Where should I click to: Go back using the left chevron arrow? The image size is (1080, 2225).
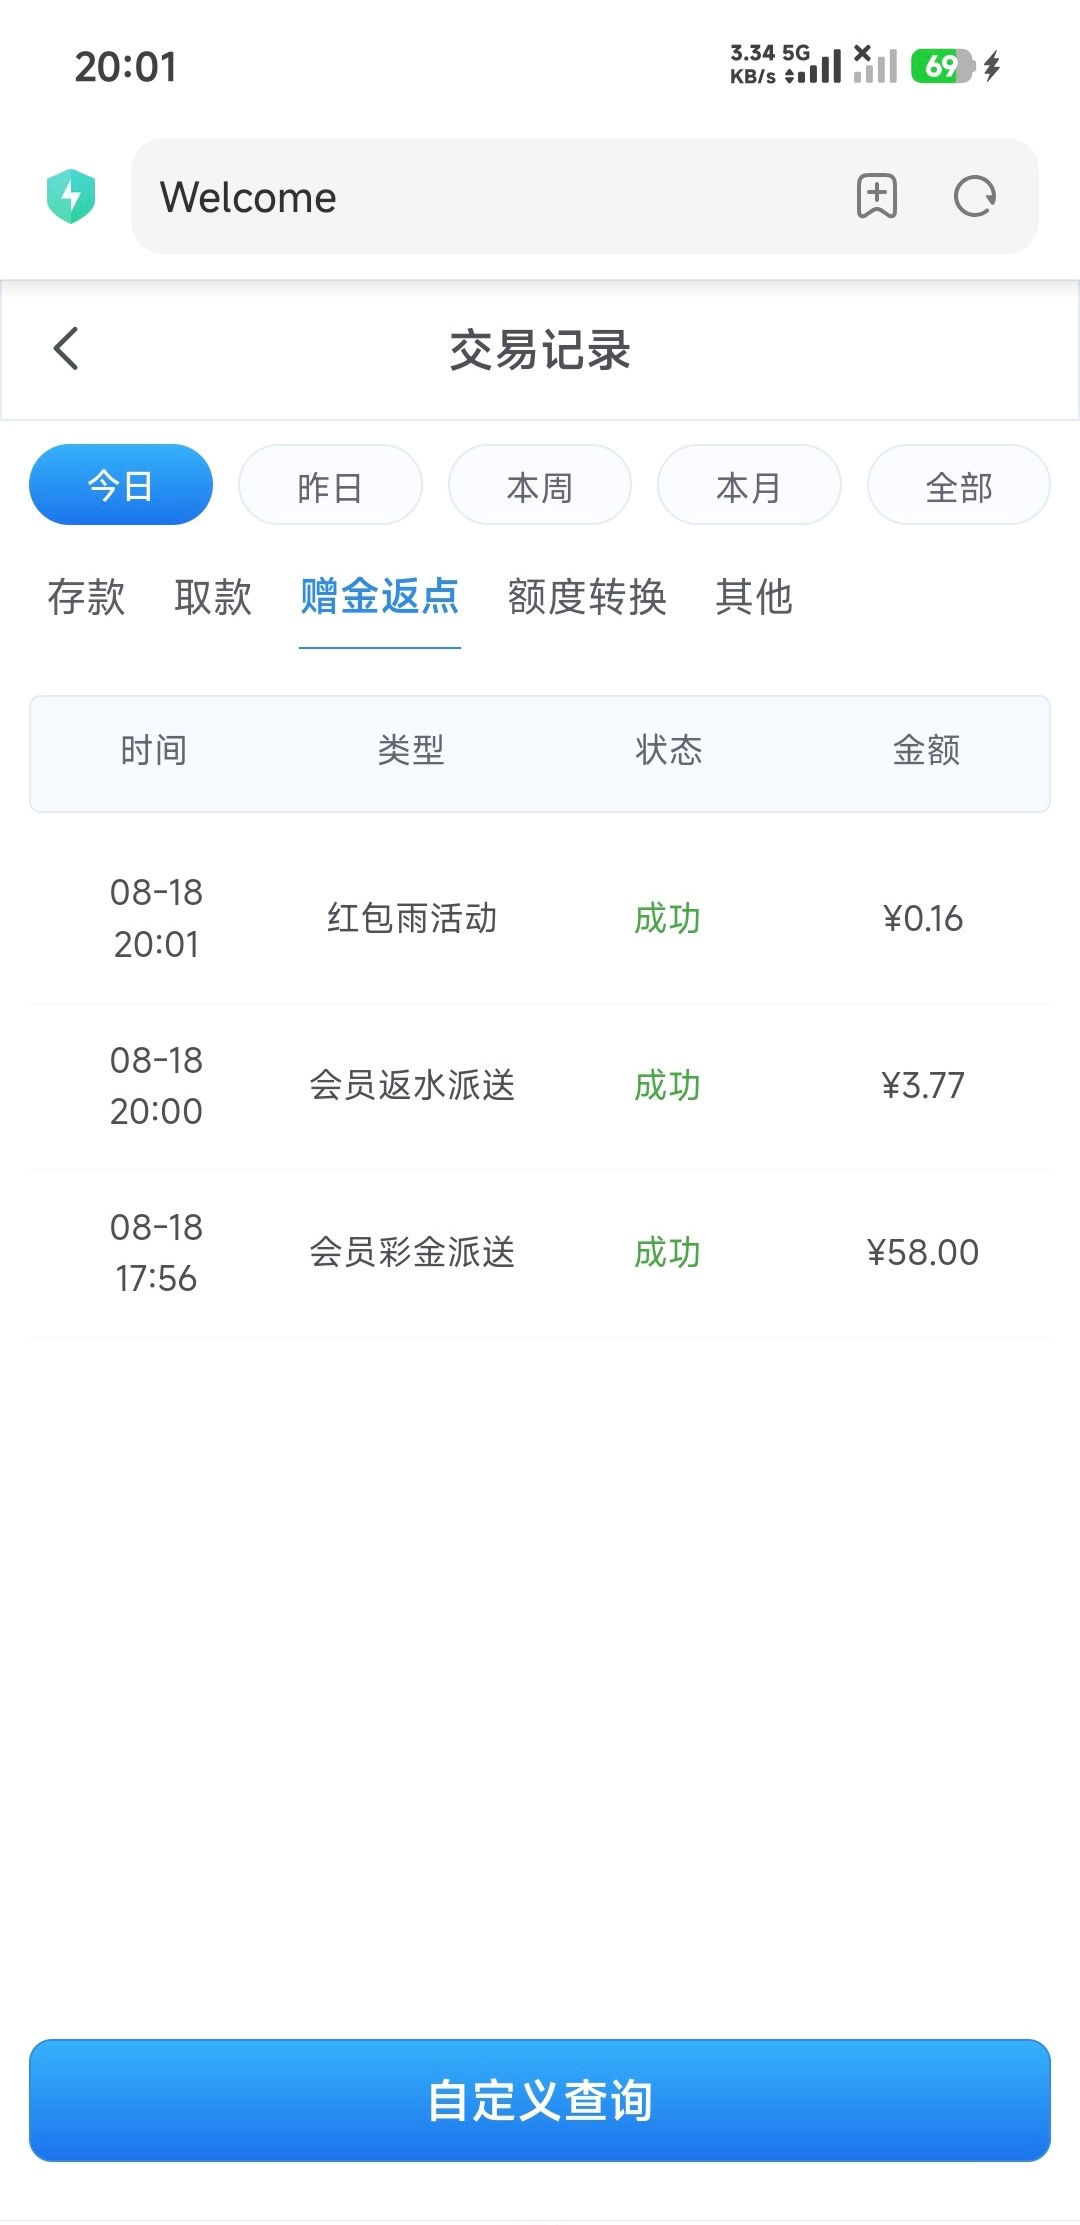click(x=66, y=349)
